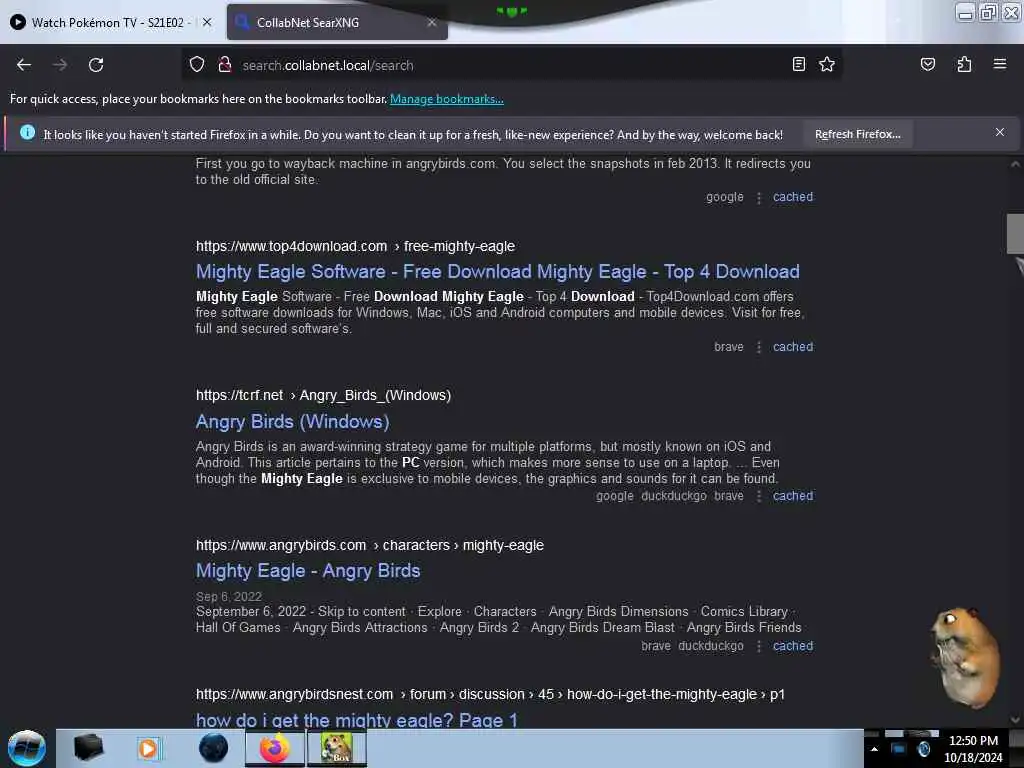Click the forward navigation arrow

point(60,65)
